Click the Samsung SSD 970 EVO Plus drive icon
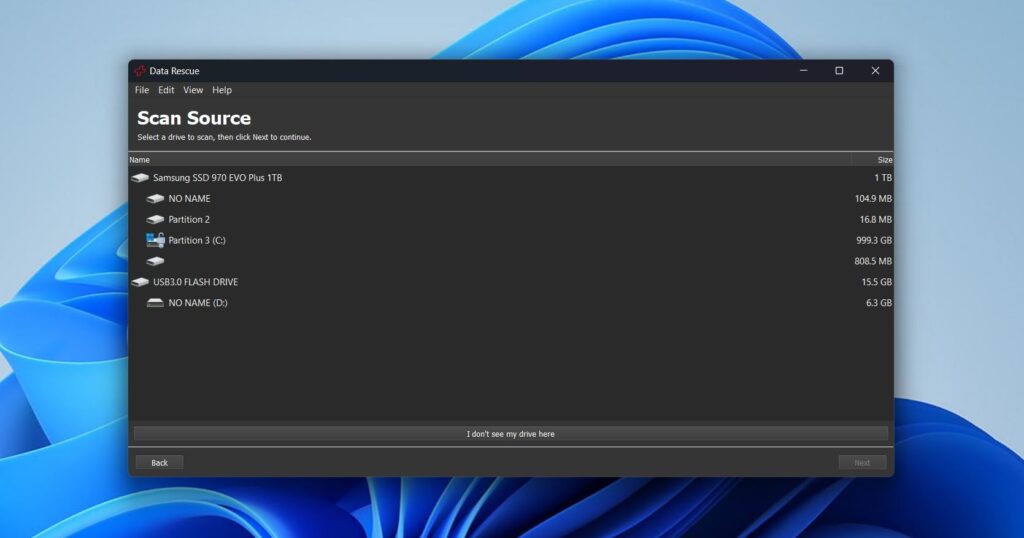Image resolution: width=1024 pixels, height=538 pixels. (140, 178)
